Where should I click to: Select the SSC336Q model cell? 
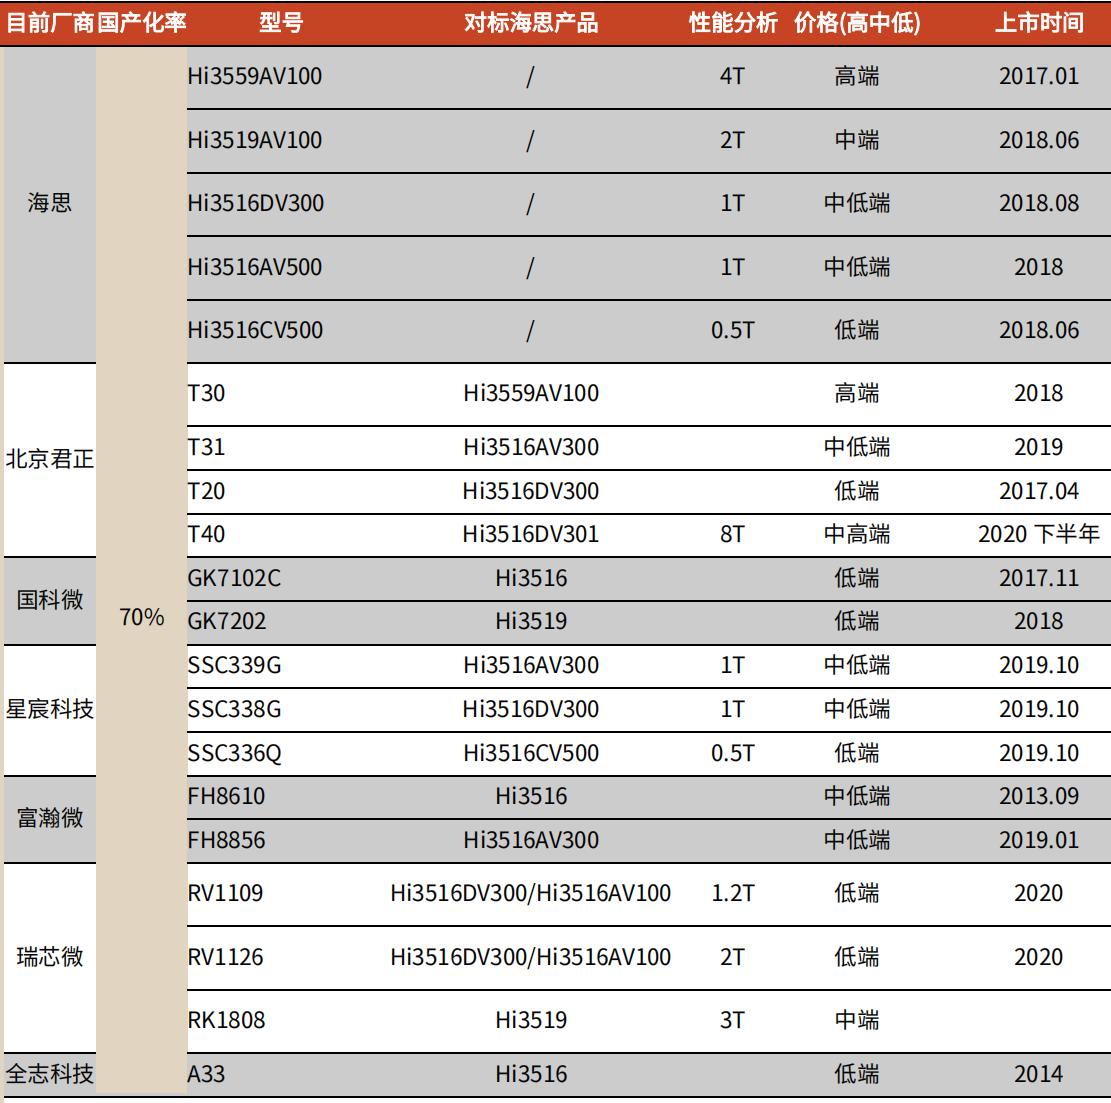(x=234, y=753)
